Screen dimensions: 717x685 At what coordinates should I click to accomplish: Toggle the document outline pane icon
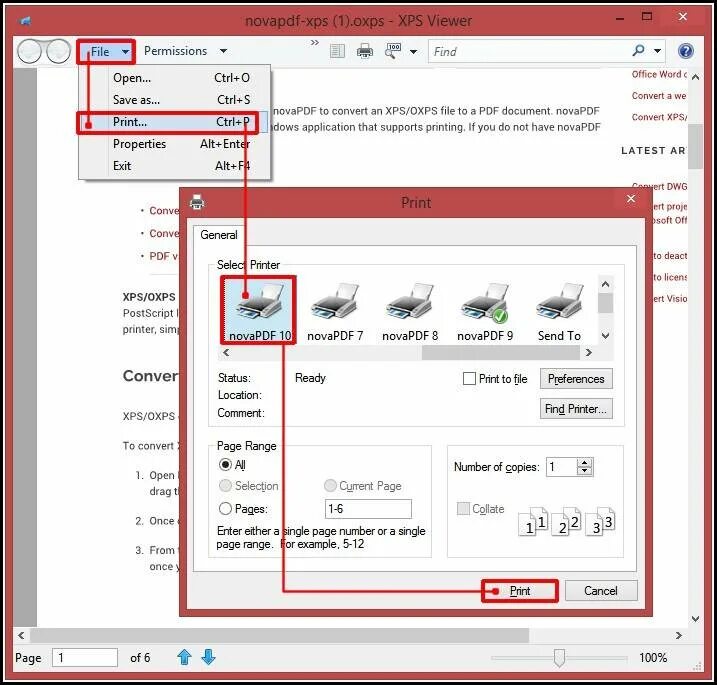point(337,51)
